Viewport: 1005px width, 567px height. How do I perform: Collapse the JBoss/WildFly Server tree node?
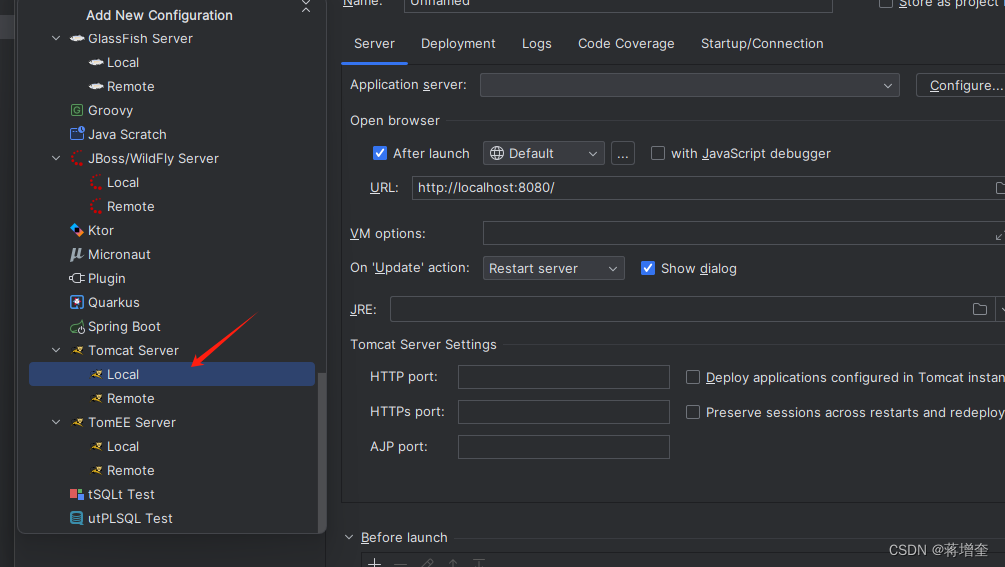(x=56, y=158)
